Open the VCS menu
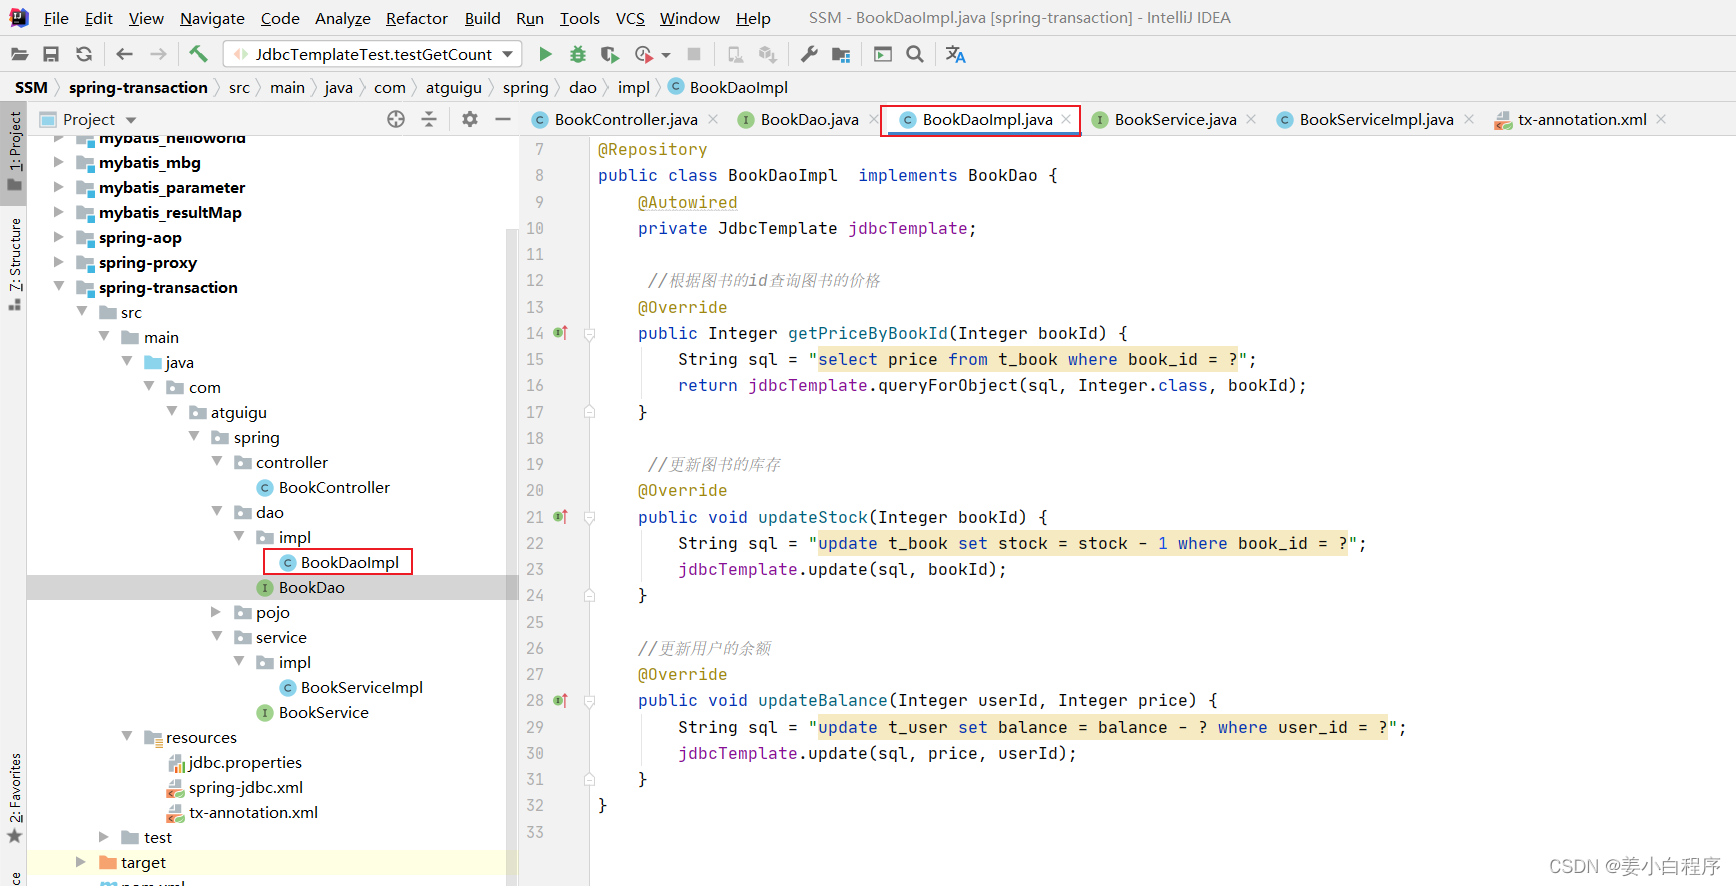Image resolution: width=1736 pixels, height=886 pixels. [x=630, y=18]
